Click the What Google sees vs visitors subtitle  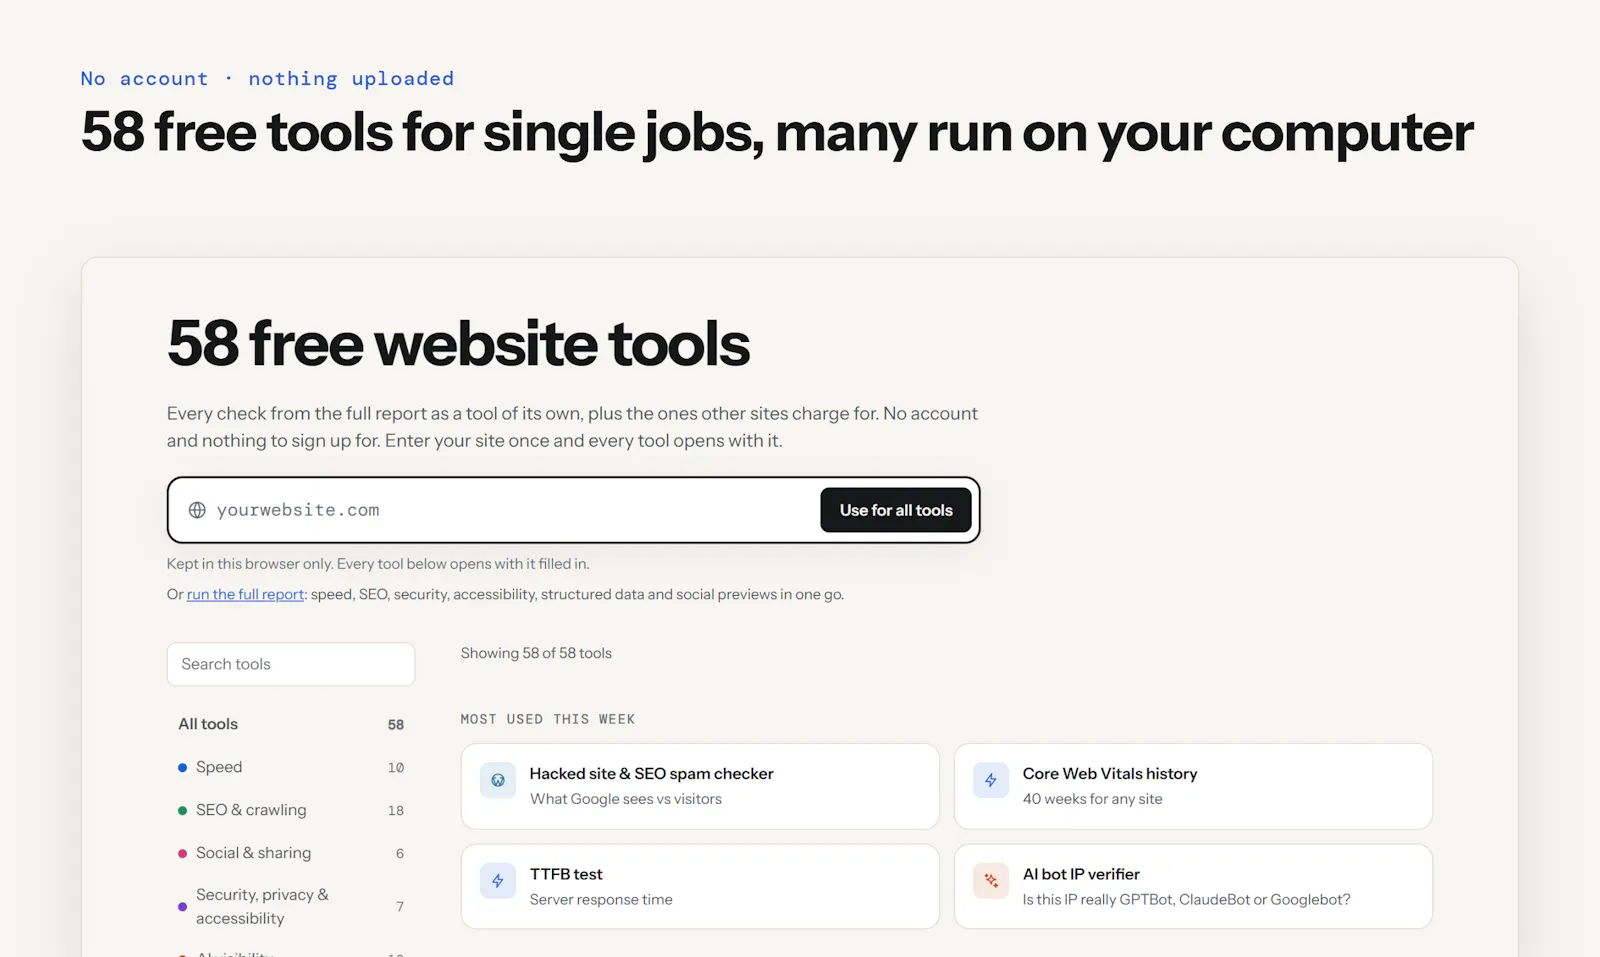tap(626, 799)
